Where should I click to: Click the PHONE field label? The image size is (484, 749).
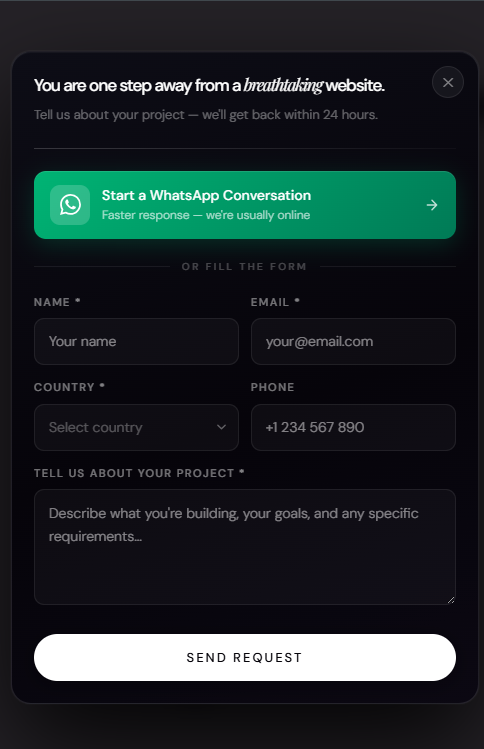[x=272, y=387]
